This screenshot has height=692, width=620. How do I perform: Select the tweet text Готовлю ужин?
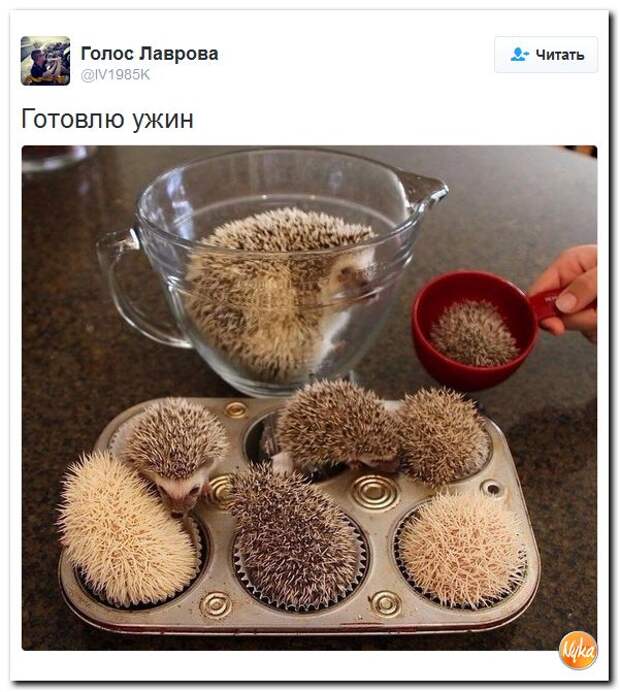pyautogui.click(x=107, y=119)
